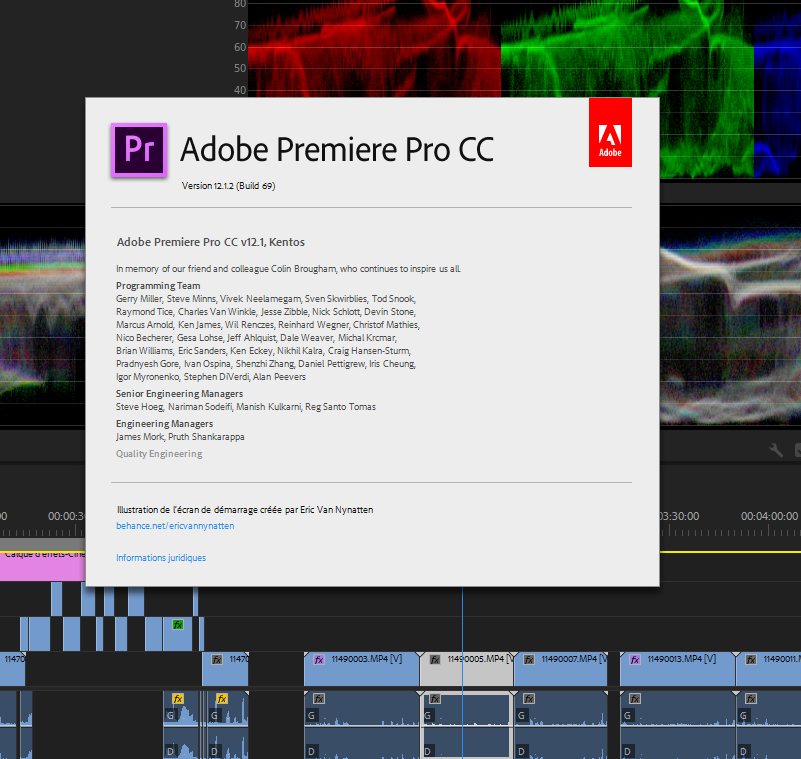Select the pink Calque d'effets adjustment clip
Viewport: 801px width, 759px height.
pos(42,566)
